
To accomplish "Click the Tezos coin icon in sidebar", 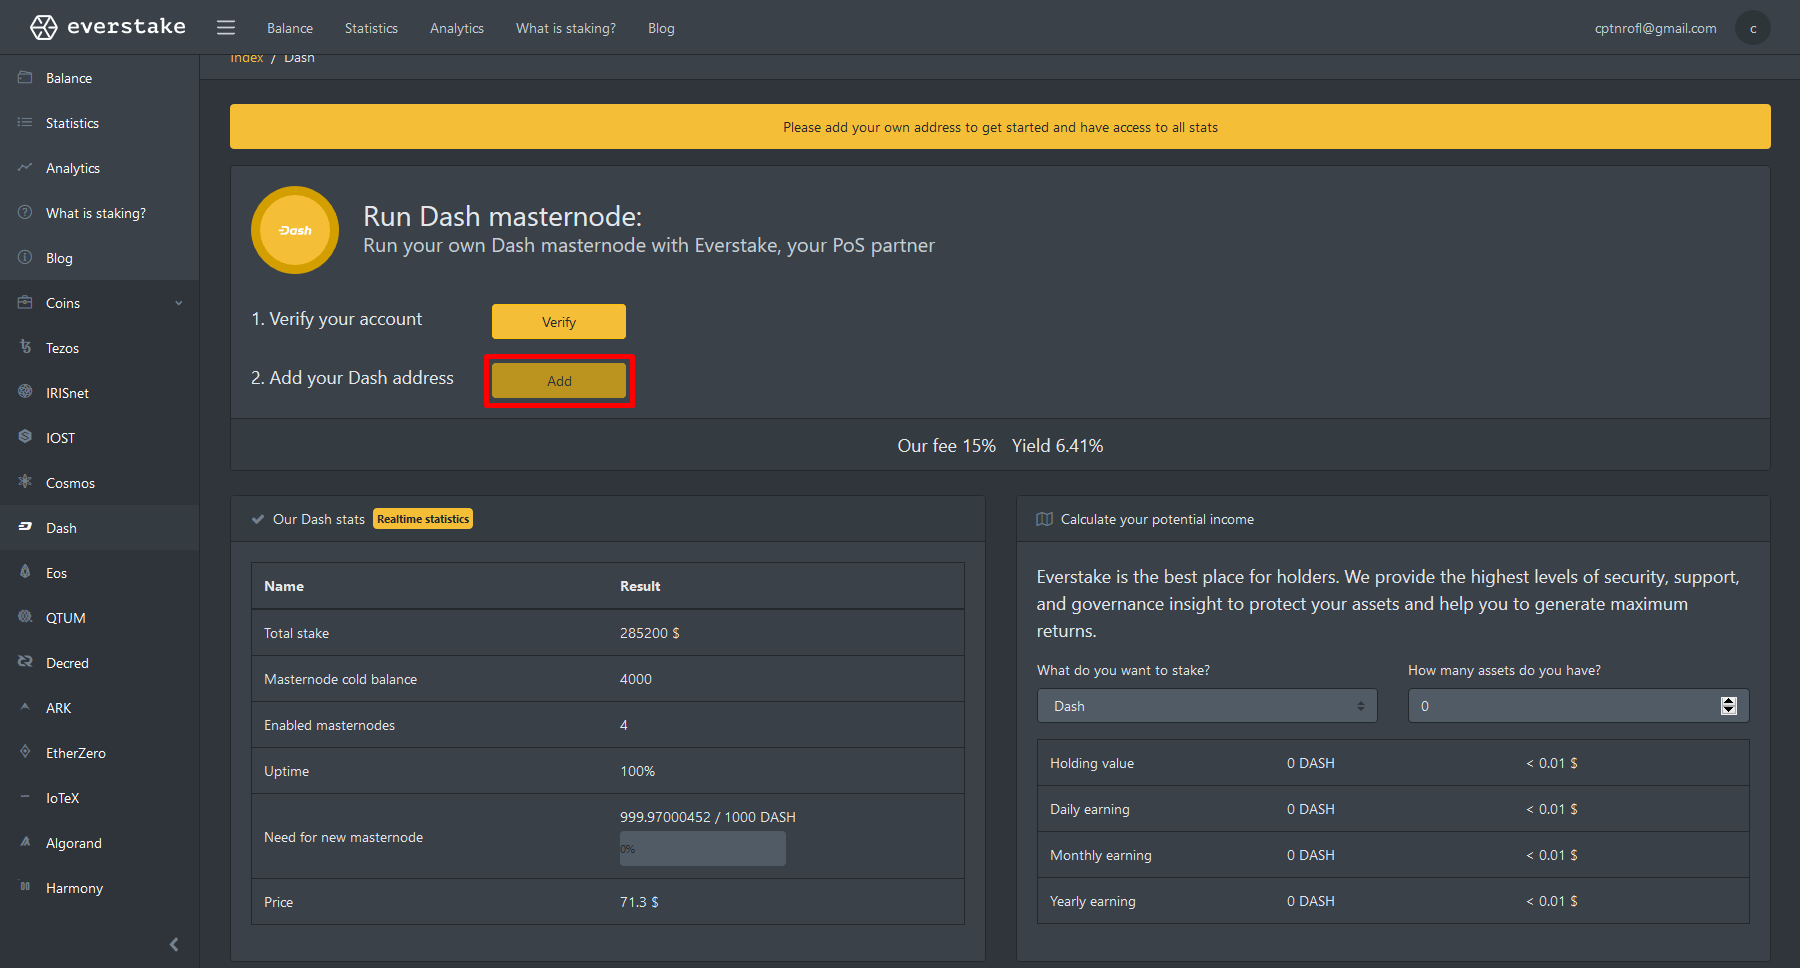I will pos(25,347).
